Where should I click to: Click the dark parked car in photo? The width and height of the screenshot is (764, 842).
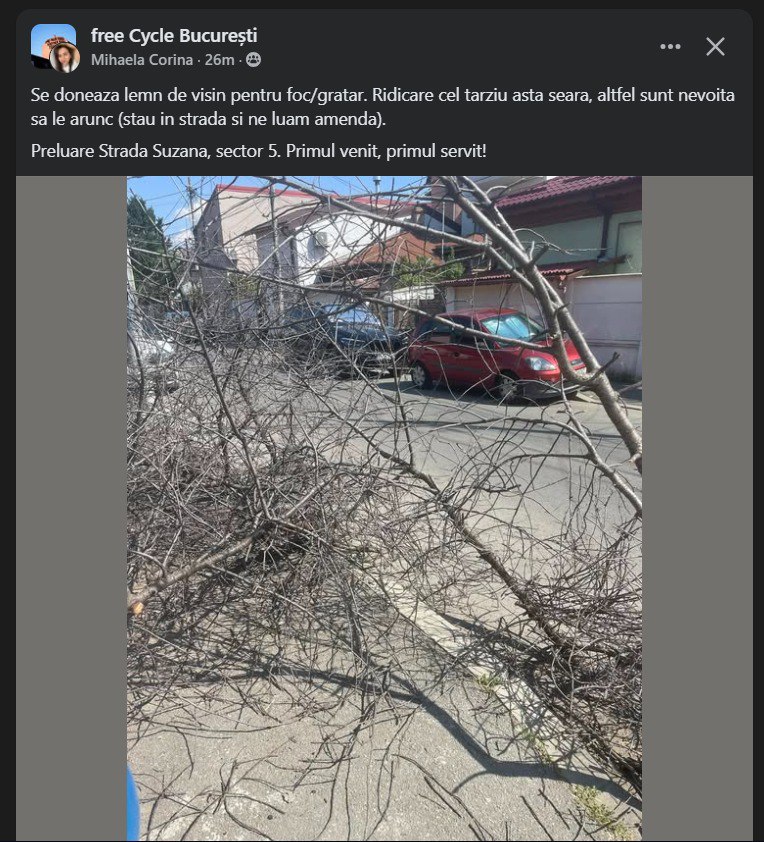click(349, 337)
